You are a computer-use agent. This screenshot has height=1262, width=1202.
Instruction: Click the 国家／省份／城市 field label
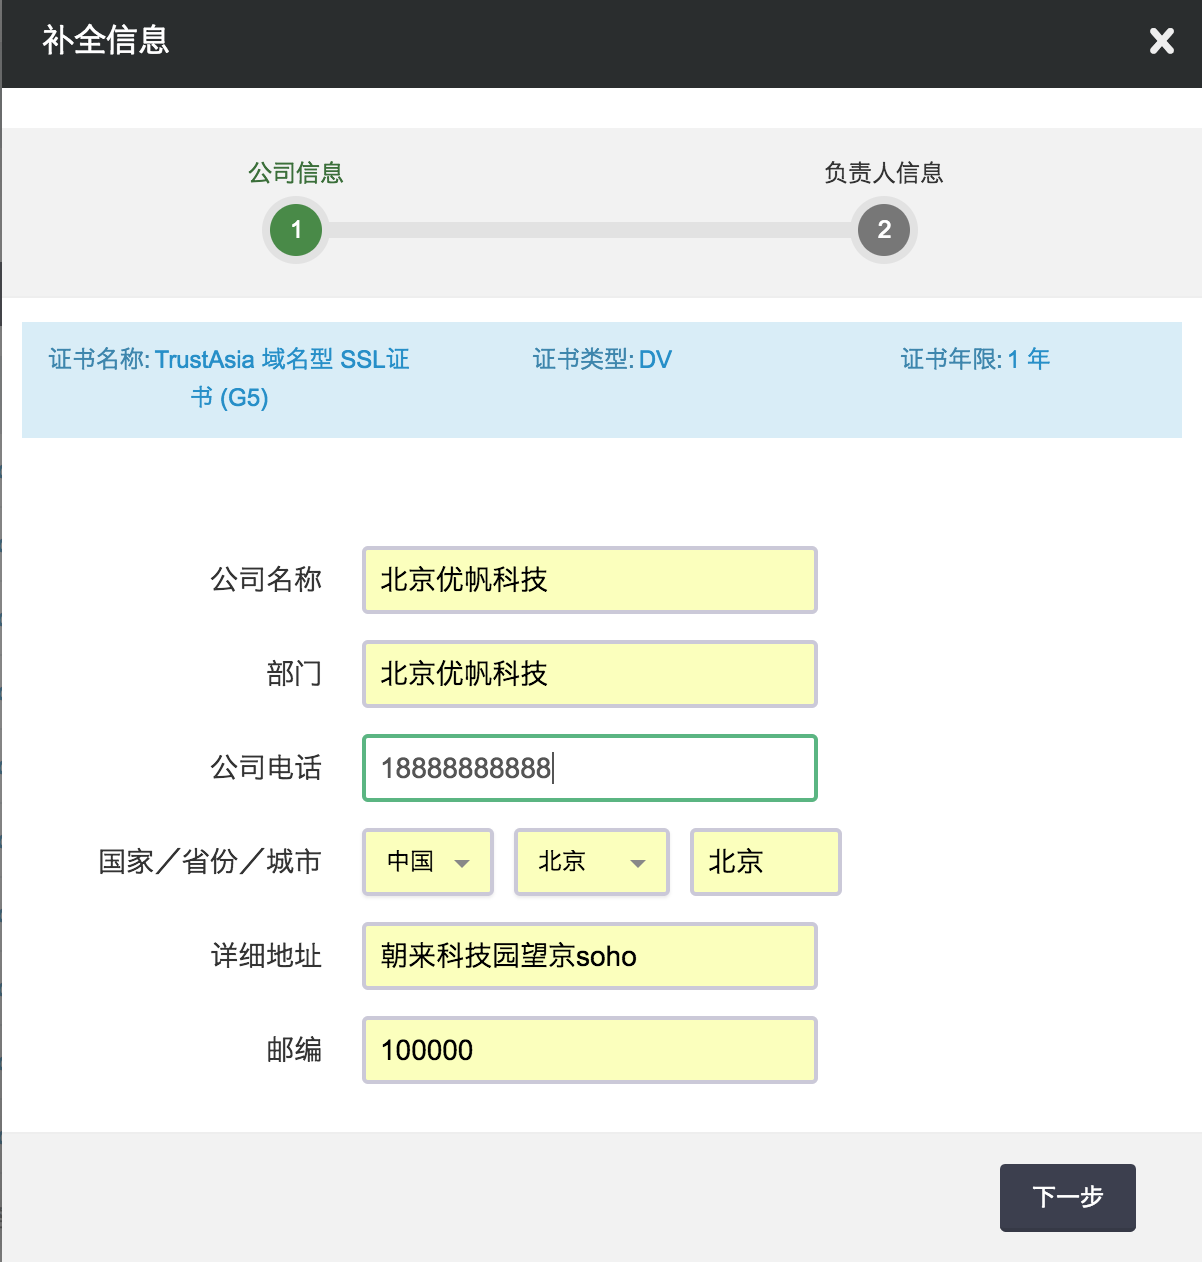tap(209, 862)
